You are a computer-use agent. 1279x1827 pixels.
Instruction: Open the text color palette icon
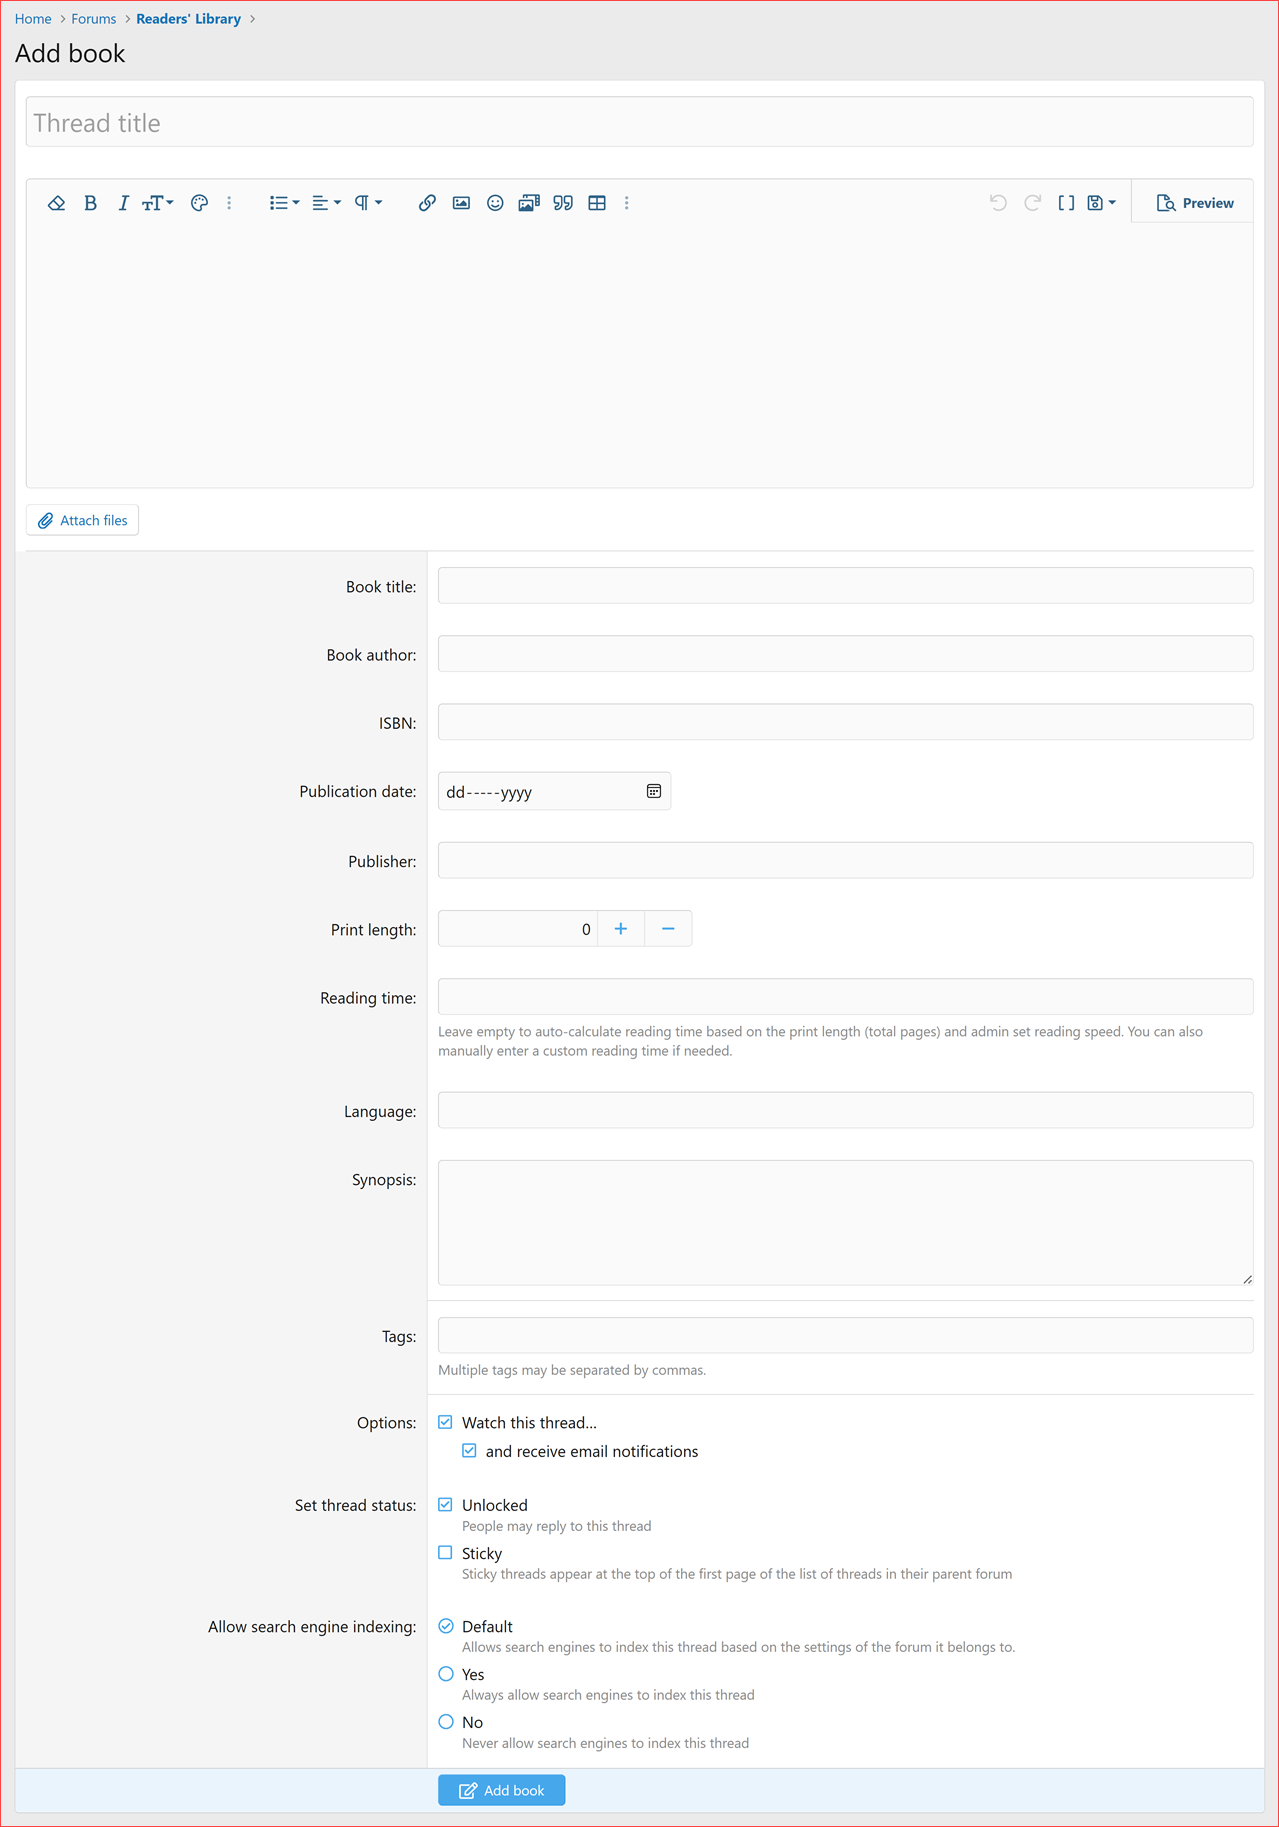point(199,203)
